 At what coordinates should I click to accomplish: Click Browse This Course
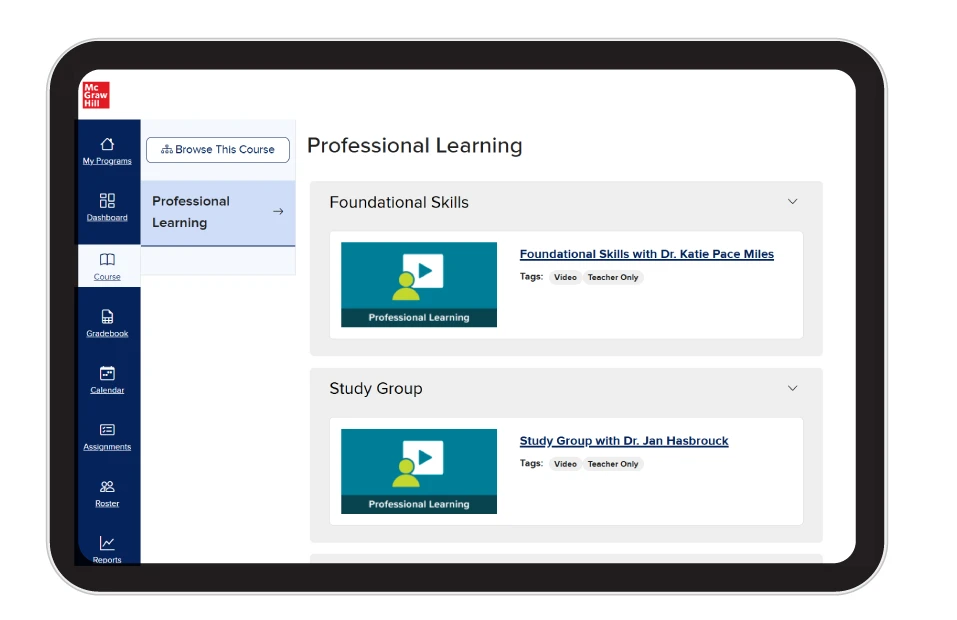click(x=217, y=149)
